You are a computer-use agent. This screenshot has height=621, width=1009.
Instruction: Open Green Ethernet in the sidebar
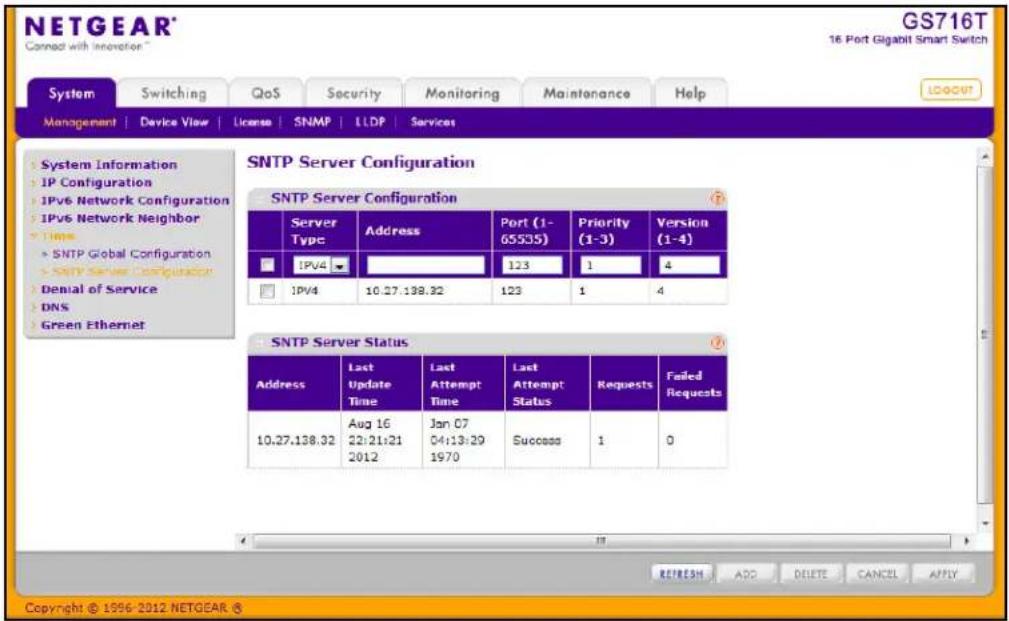pyautogui.click(x=93, y=326)
